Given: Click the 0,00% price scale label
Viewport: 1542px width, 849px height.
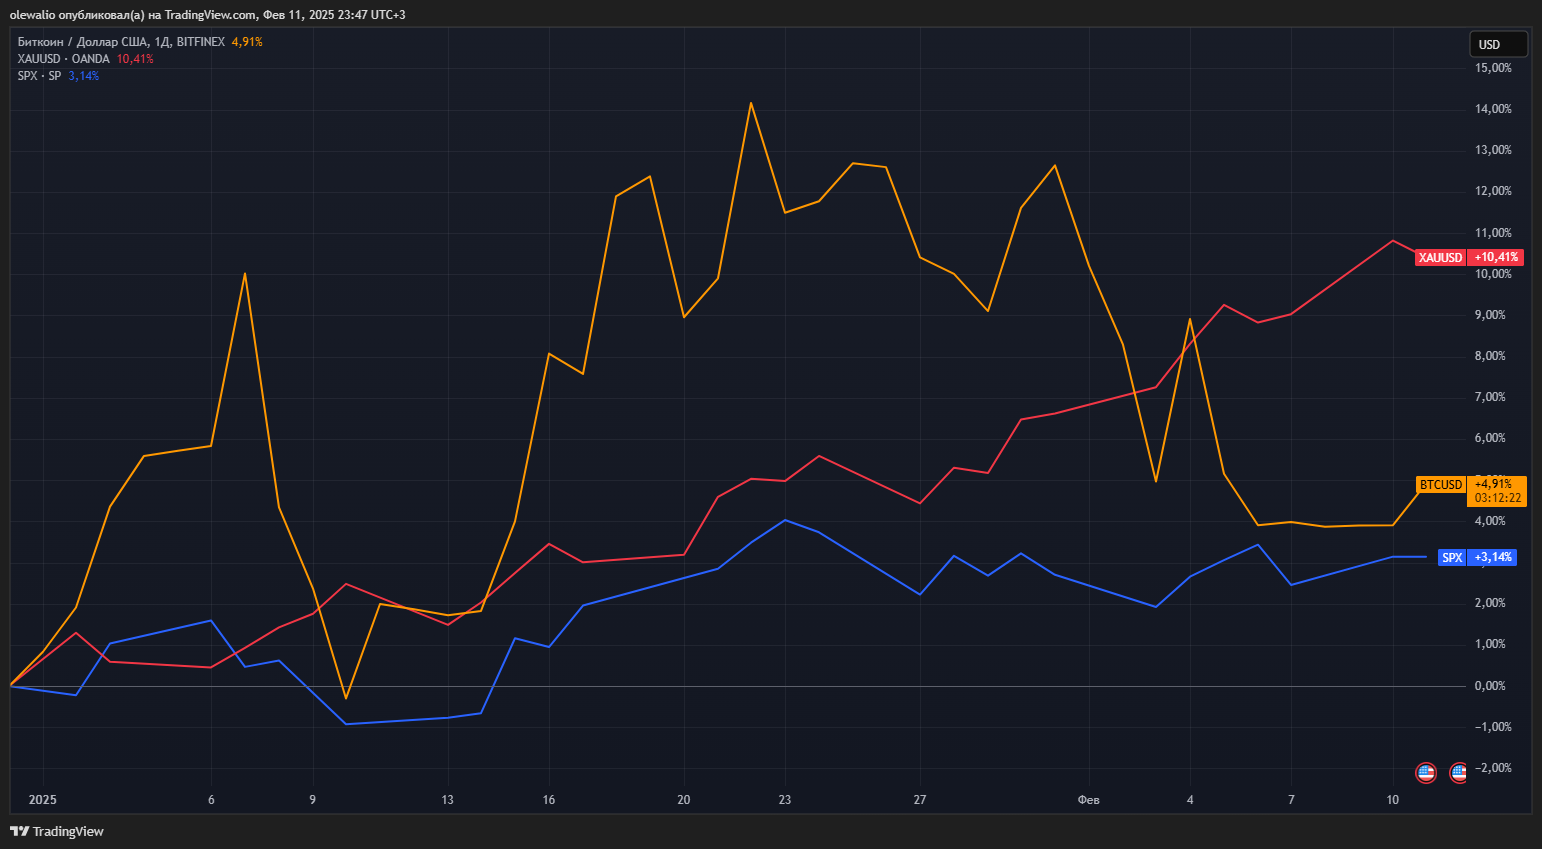Looking at the screenshot, I should [x=1490, y=686].
